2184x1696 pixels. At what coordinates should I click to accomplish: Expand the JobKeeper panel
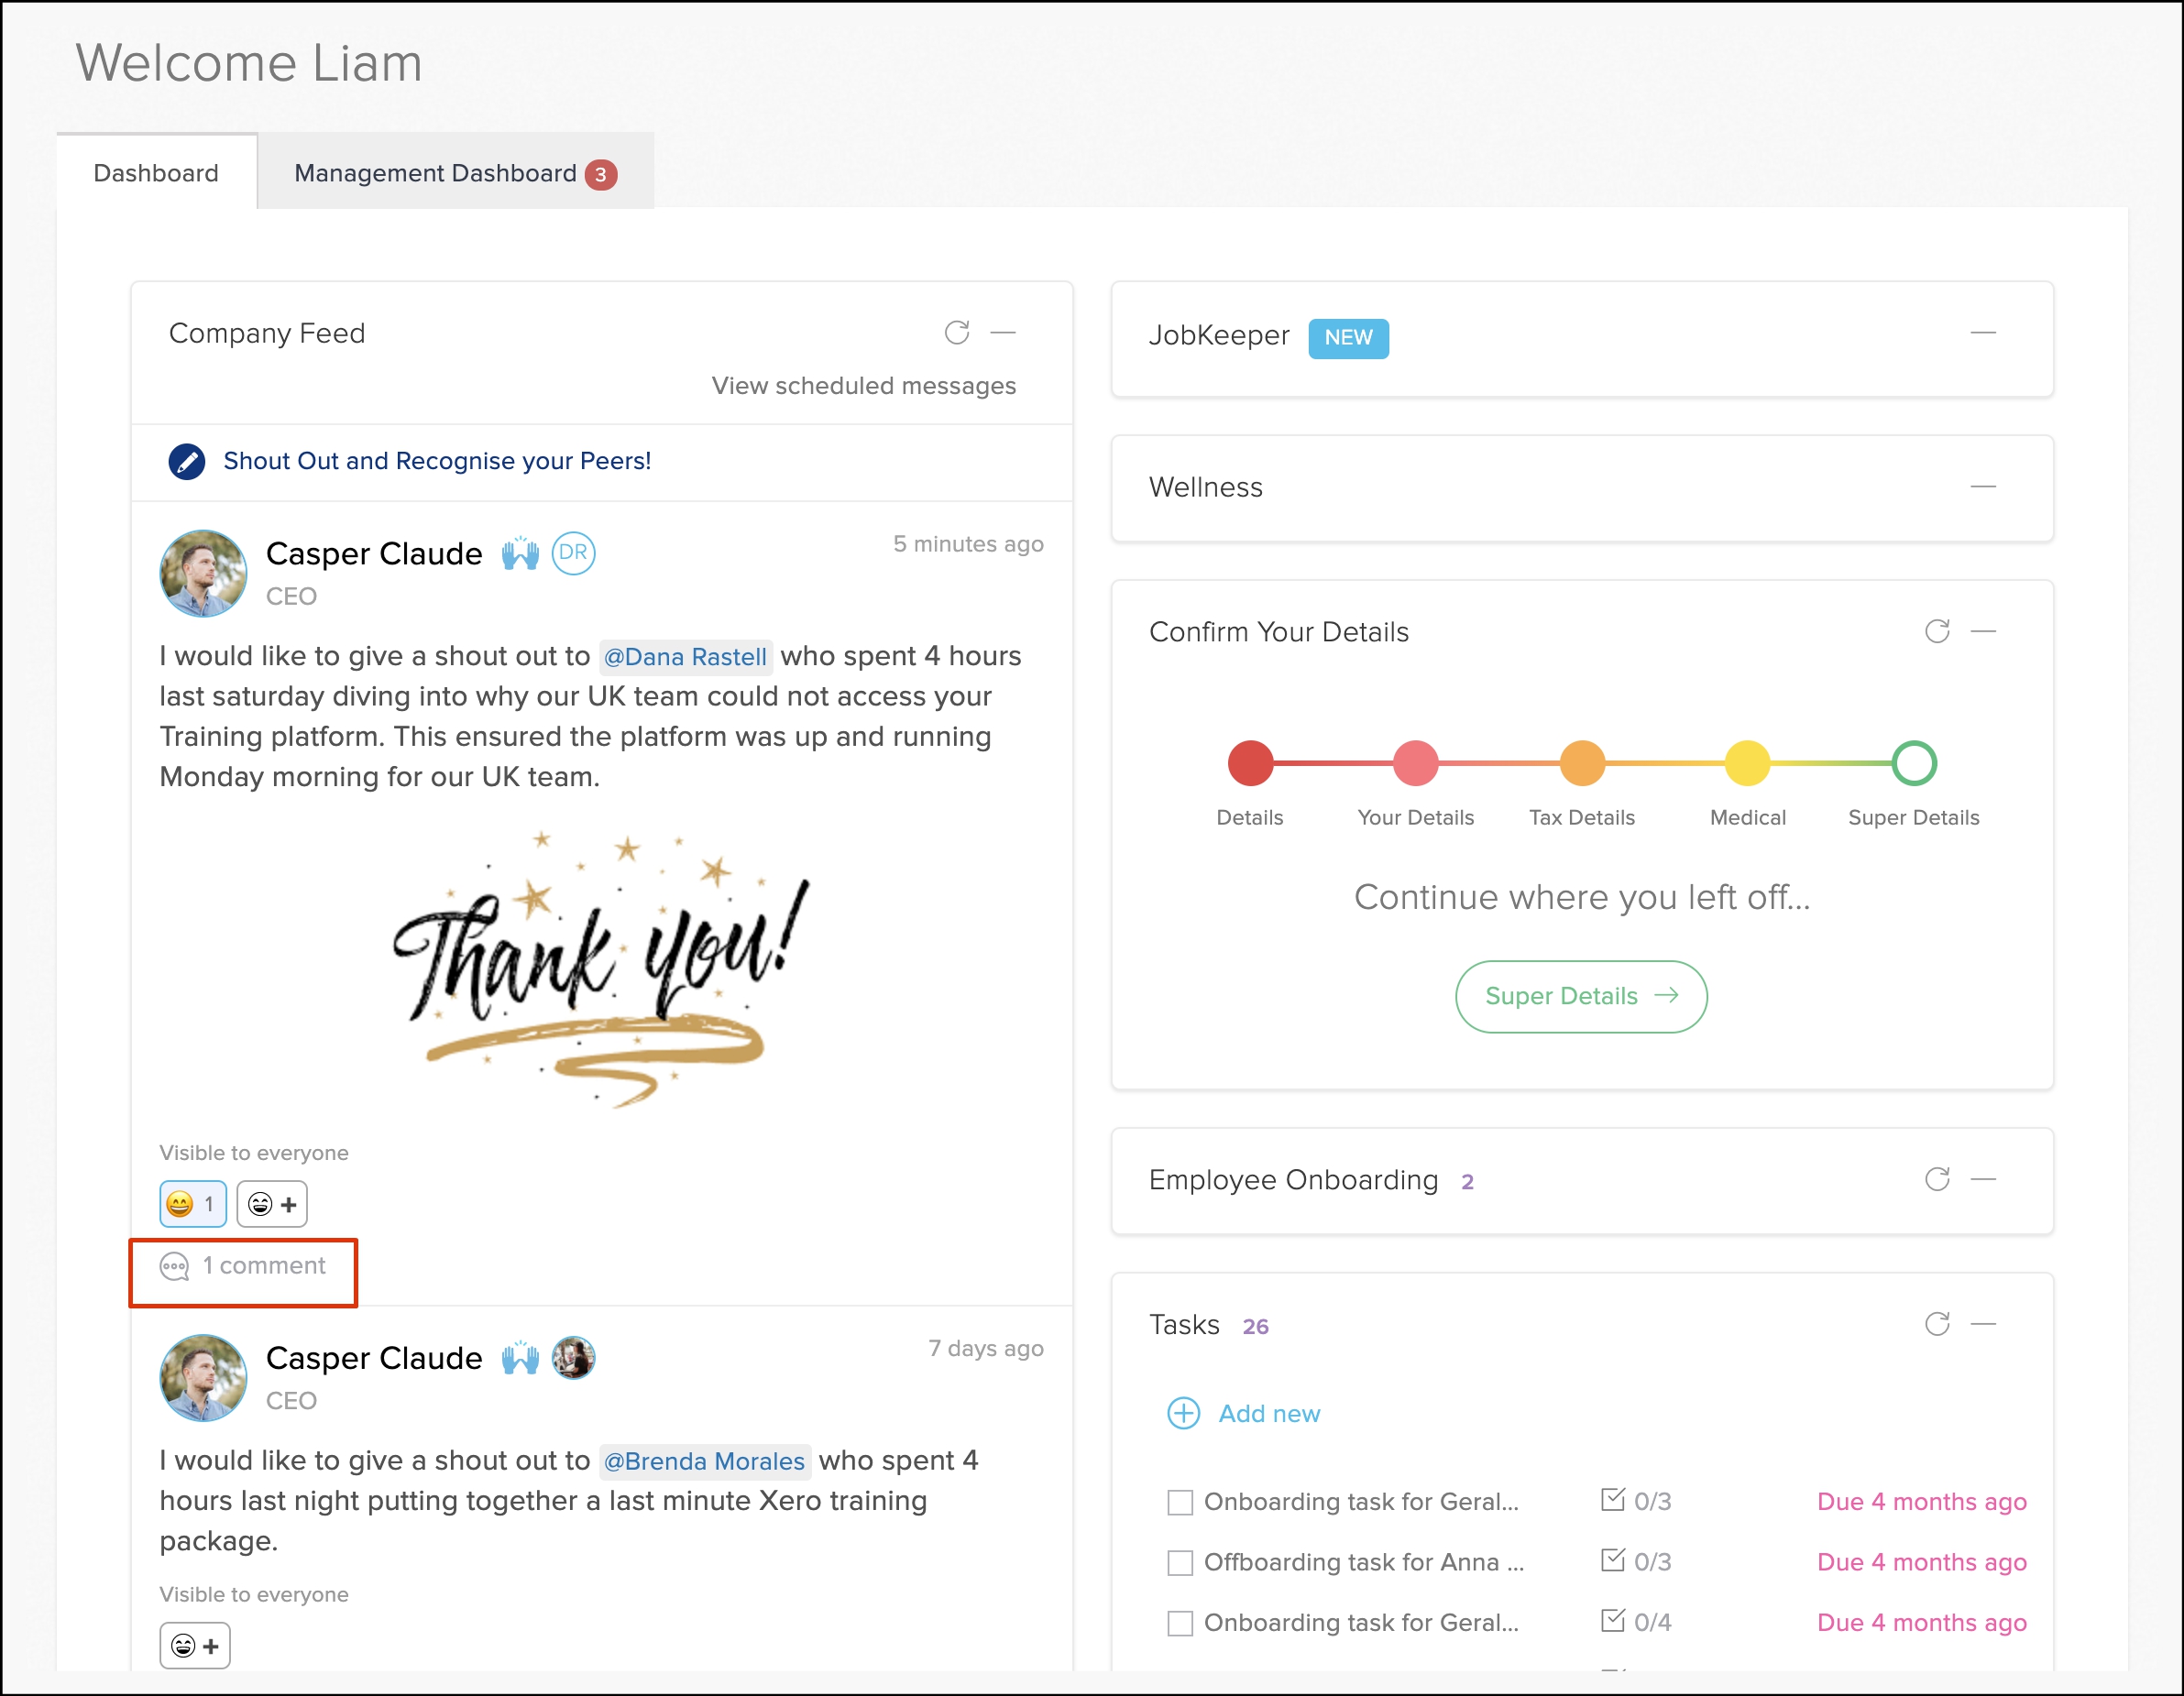coord(1982,333)
